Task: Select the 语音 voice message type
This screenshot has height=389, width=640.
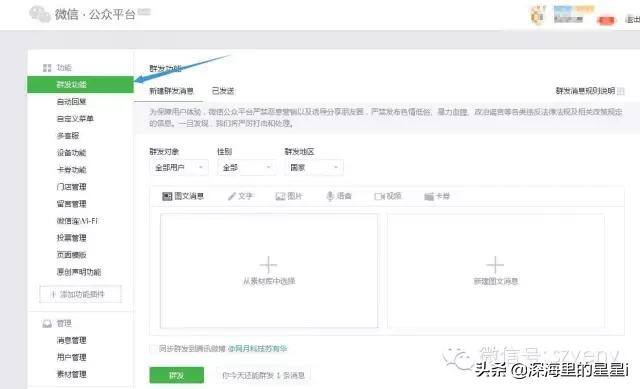Action: (x=339, y=196)
